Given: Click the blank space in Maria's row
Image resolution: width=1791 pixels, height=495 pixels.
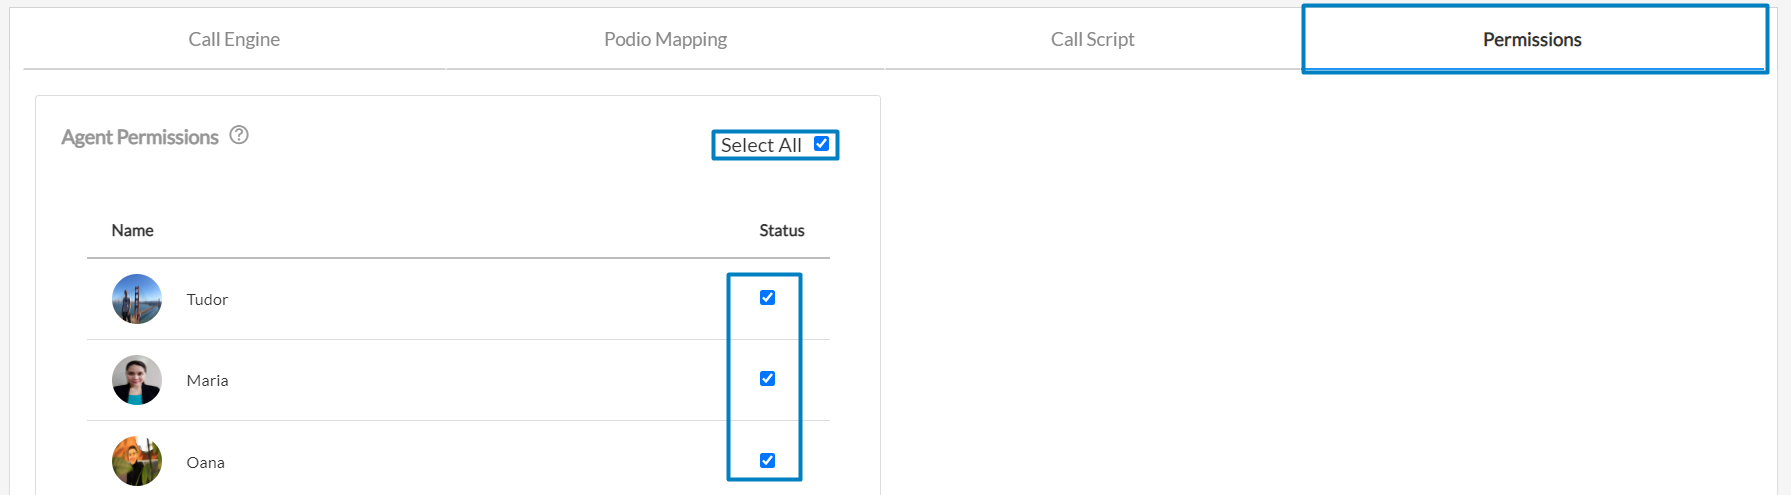Looking at the screenshot, I should [480, 381].
